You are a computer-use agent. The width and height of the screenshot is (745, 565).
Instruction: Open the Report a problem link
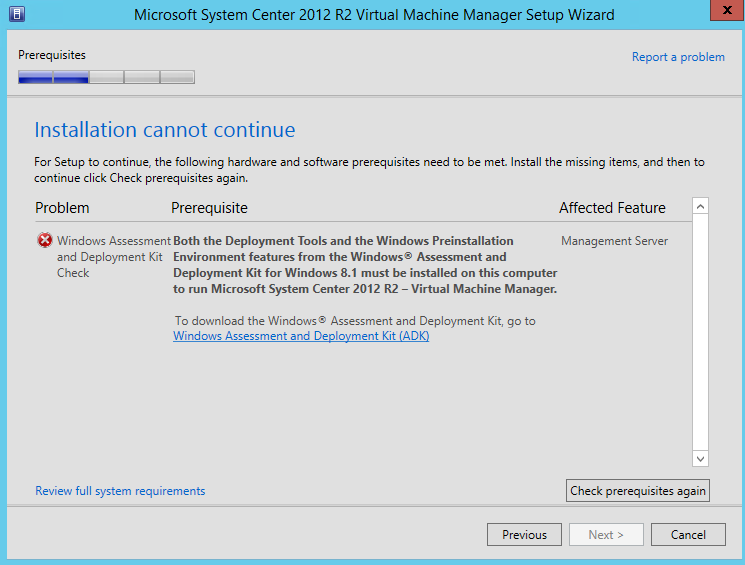pyautogui.click(x=678, y=57)
